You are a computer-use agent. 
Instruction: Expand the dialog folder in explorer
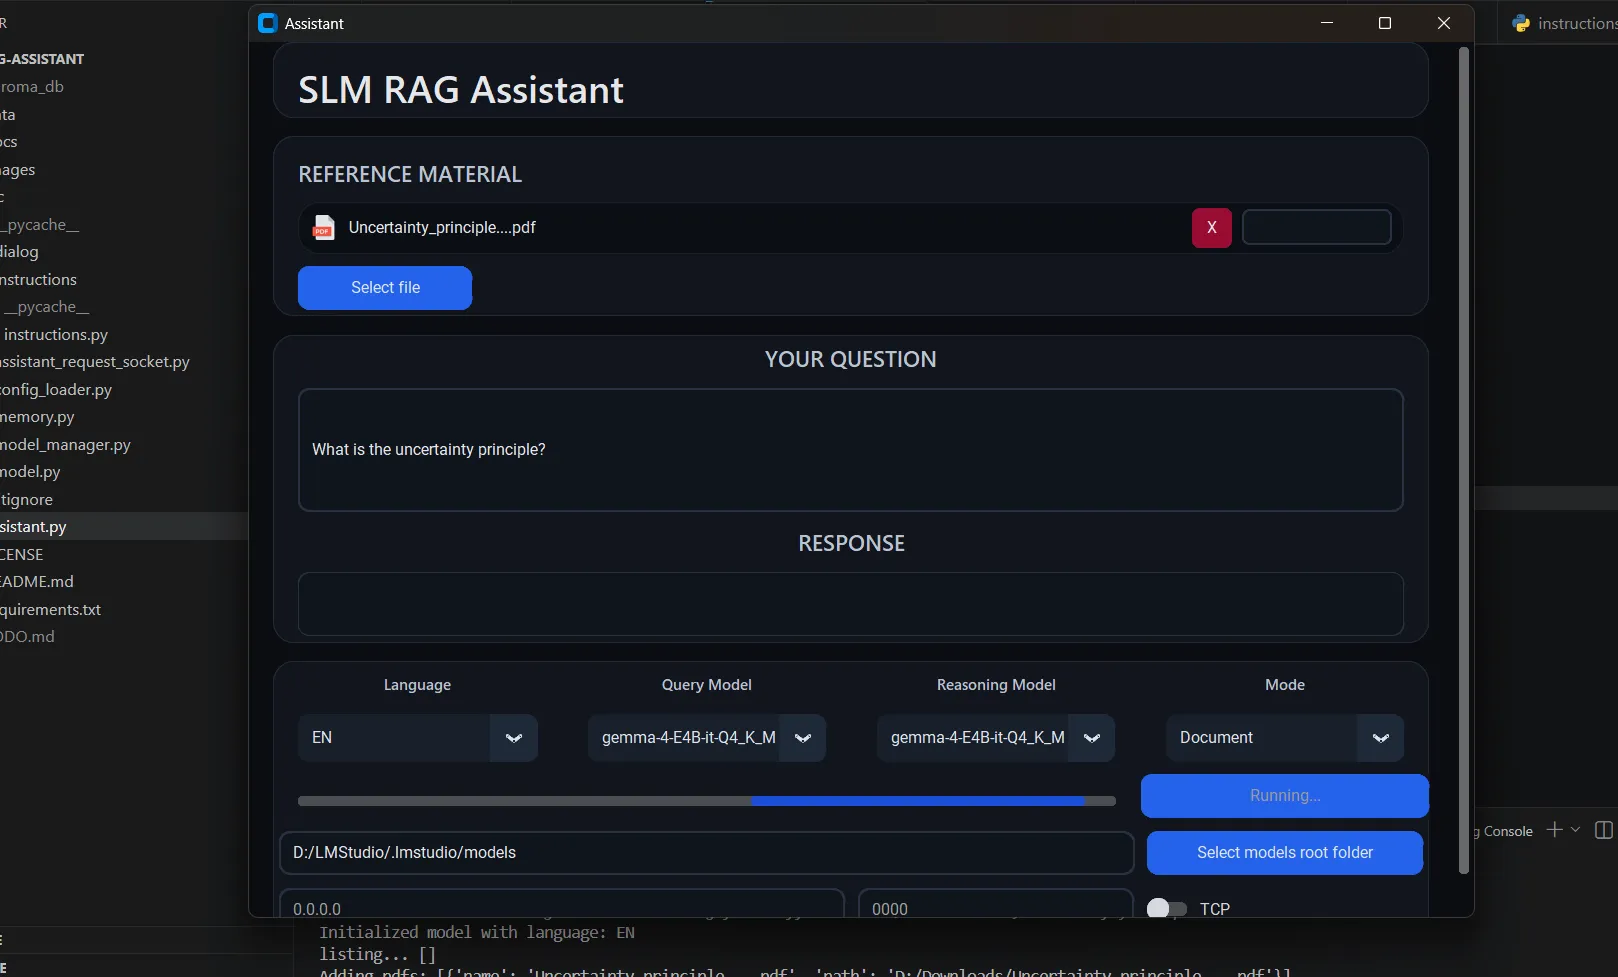[19, 252]
